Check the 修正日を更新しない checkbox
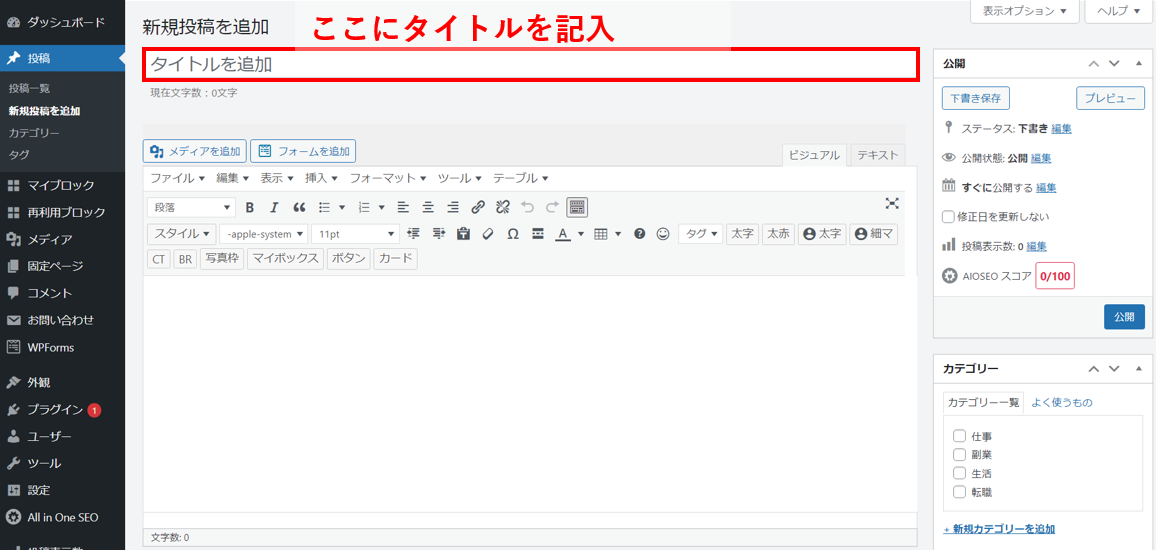Image resolution: width=1156 pixels, height=550 pixels. pos(949,216)
